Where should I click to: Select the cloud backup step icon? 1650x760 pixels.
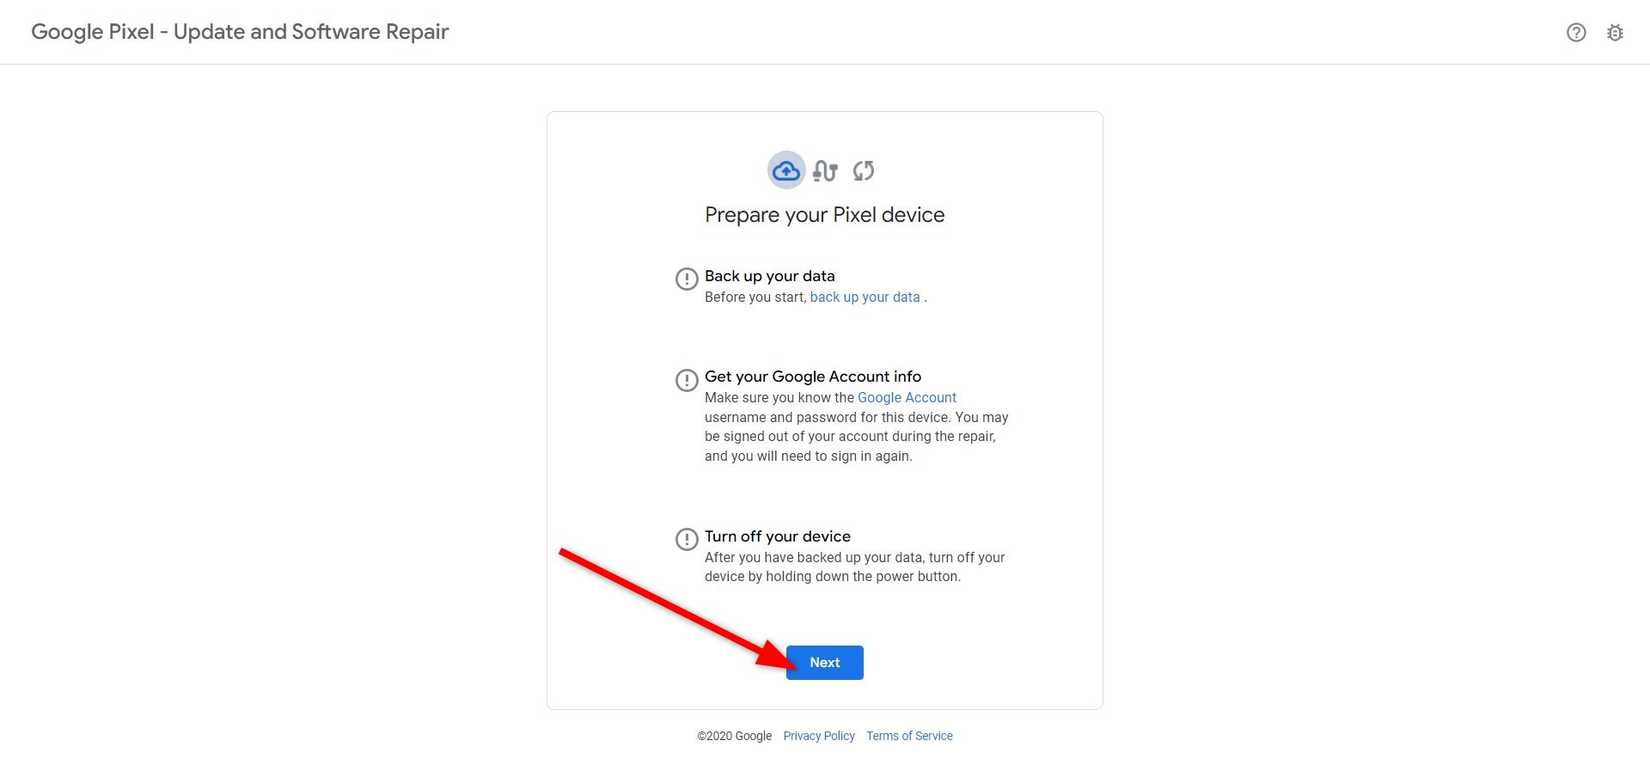click(786, 171)
